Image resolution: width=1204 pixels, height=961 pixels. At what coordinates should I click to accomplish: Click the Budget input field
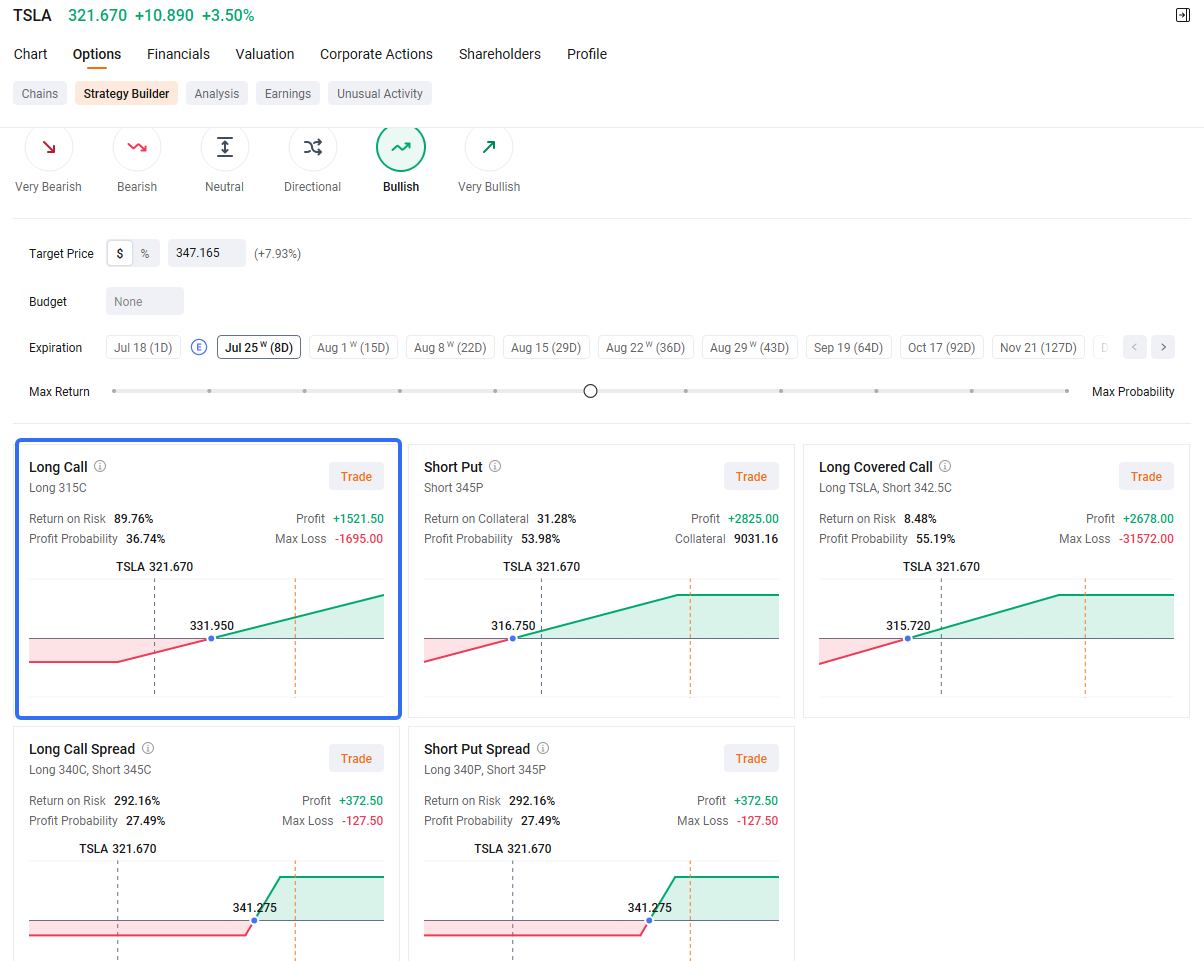coord(145,301)
